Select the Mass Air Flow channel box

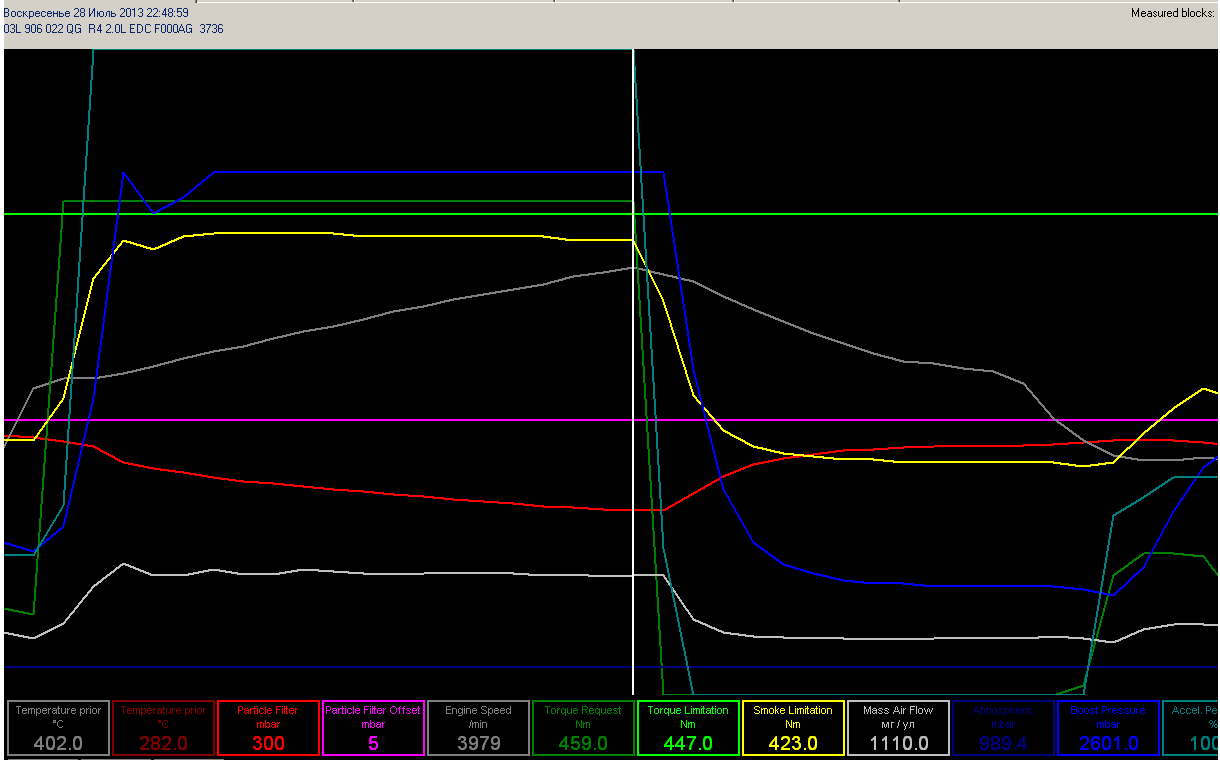tap(898, 727)
